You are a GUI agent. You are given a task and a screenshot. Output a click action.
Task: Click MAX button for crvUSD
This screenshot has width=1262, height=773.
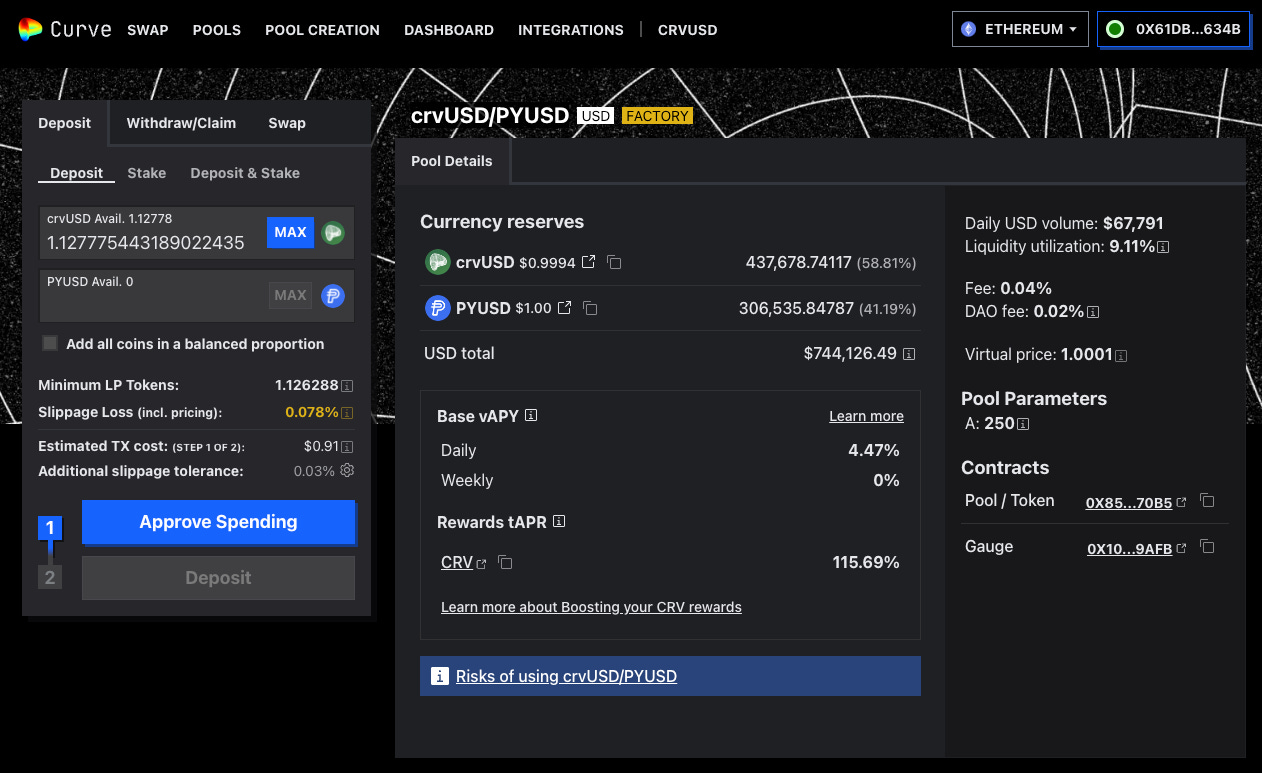coord(291,232)
